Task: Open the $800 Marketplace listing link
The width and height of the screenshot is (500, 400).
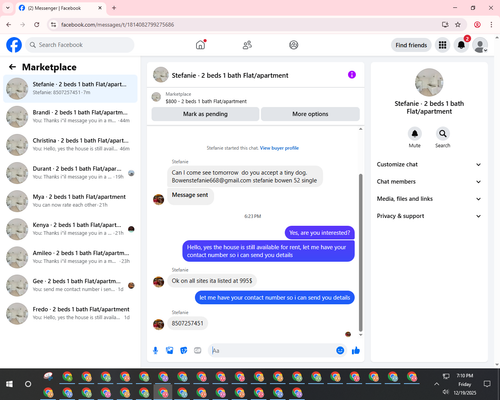Action: (x=206, y=101)
